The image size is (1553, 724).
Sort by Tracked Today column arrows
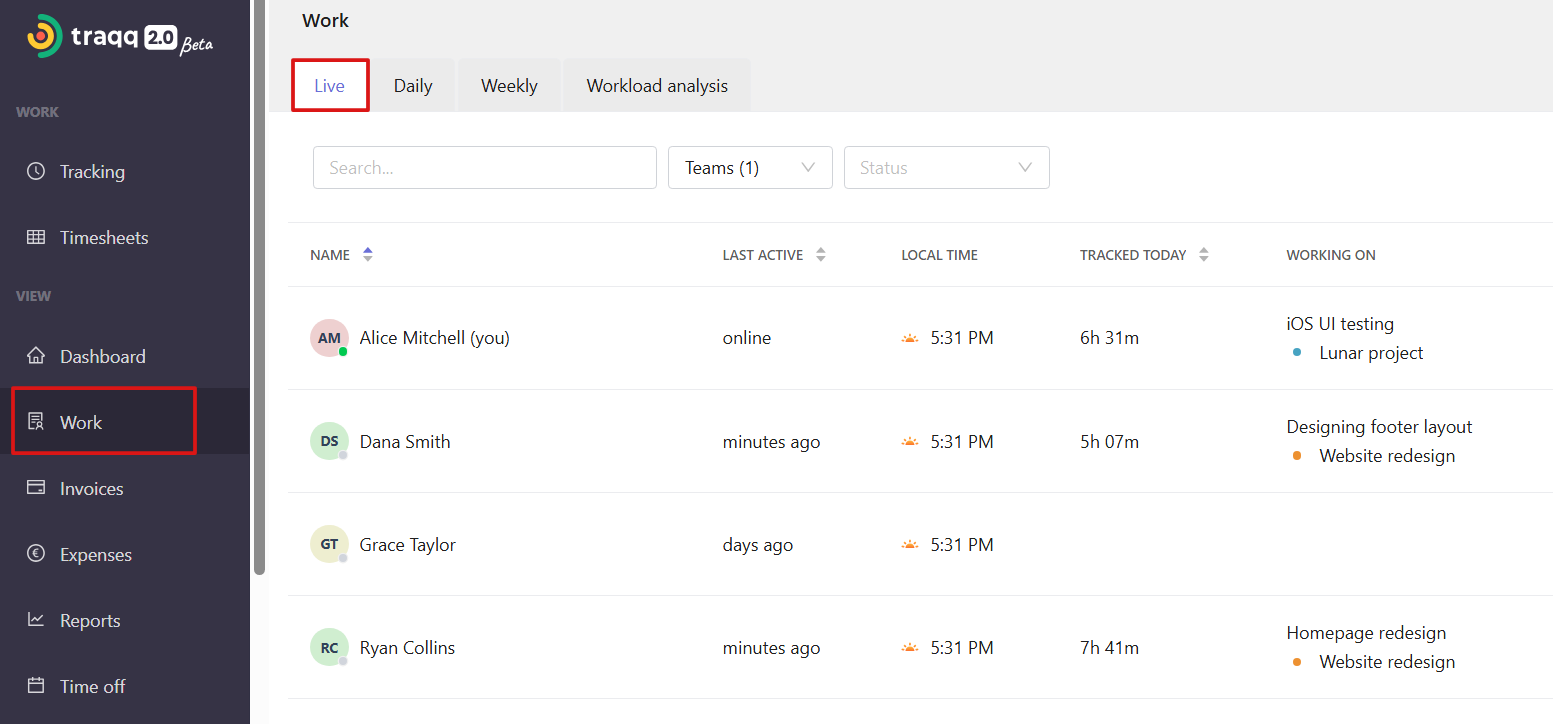pos(1204,255)
